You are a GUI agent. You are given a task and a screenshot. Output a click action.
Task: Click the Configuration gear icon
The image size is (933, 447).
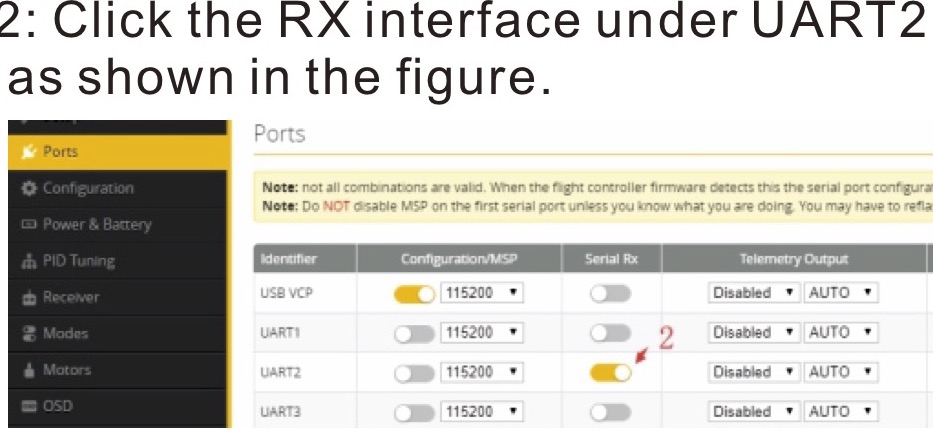point(29,188)
